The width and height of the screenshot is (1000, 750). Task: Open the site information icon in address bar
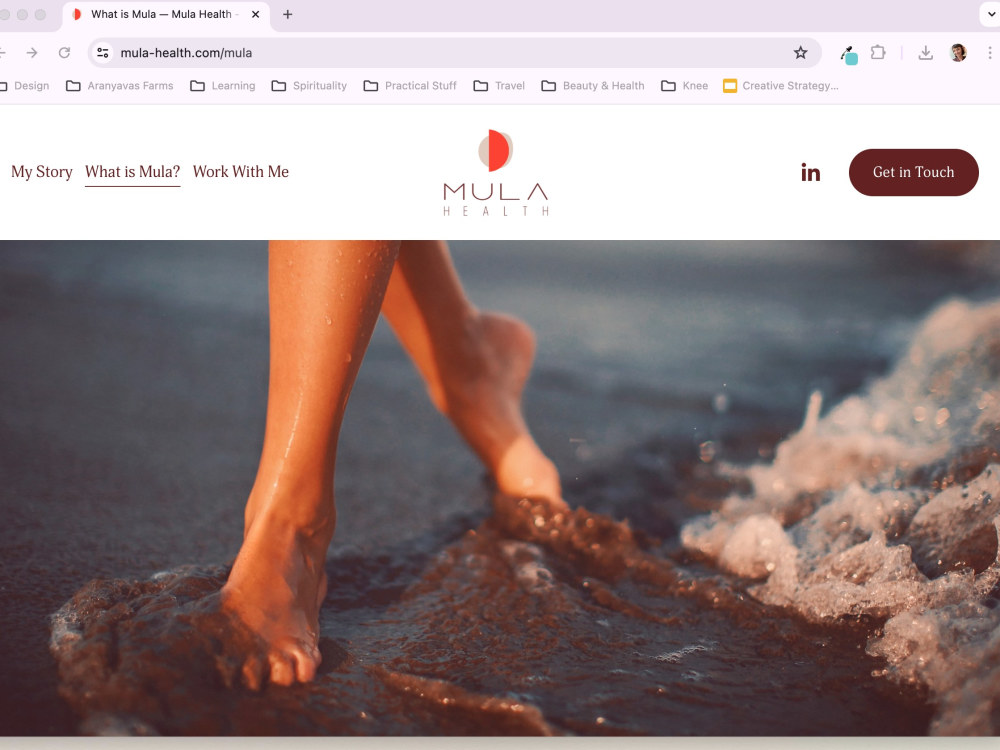coord(103,53)
